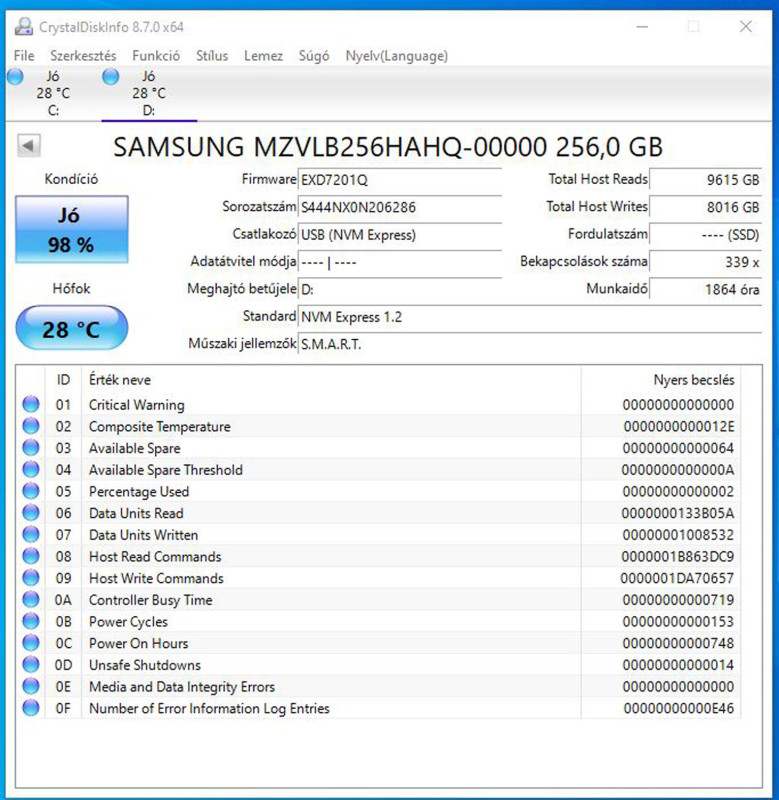Click the status orb for Number of Error Information Log Entries
The image size is (779, 800).
pyautogui.click(x=31, y=708)
